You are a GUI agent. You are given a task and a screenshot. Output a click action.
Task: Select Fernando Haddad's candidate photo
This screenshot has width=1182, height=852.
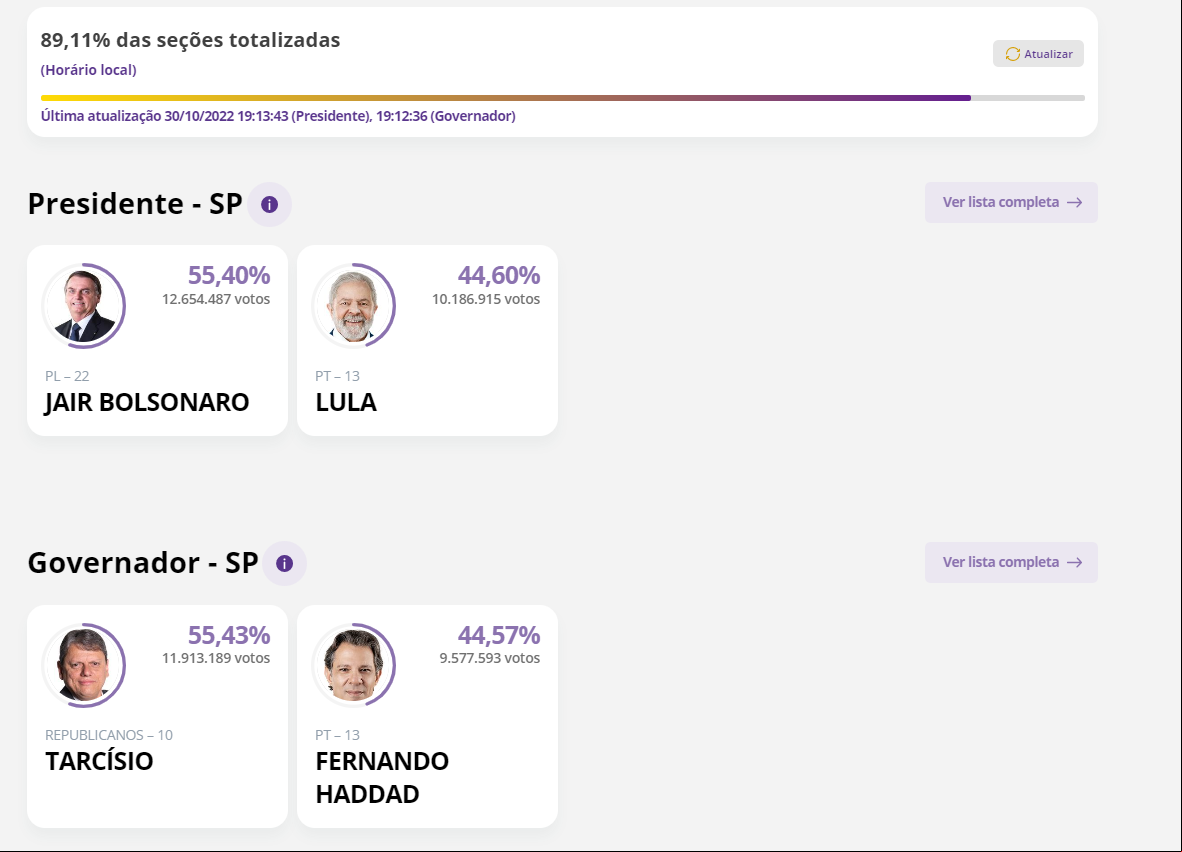[353, 664]
